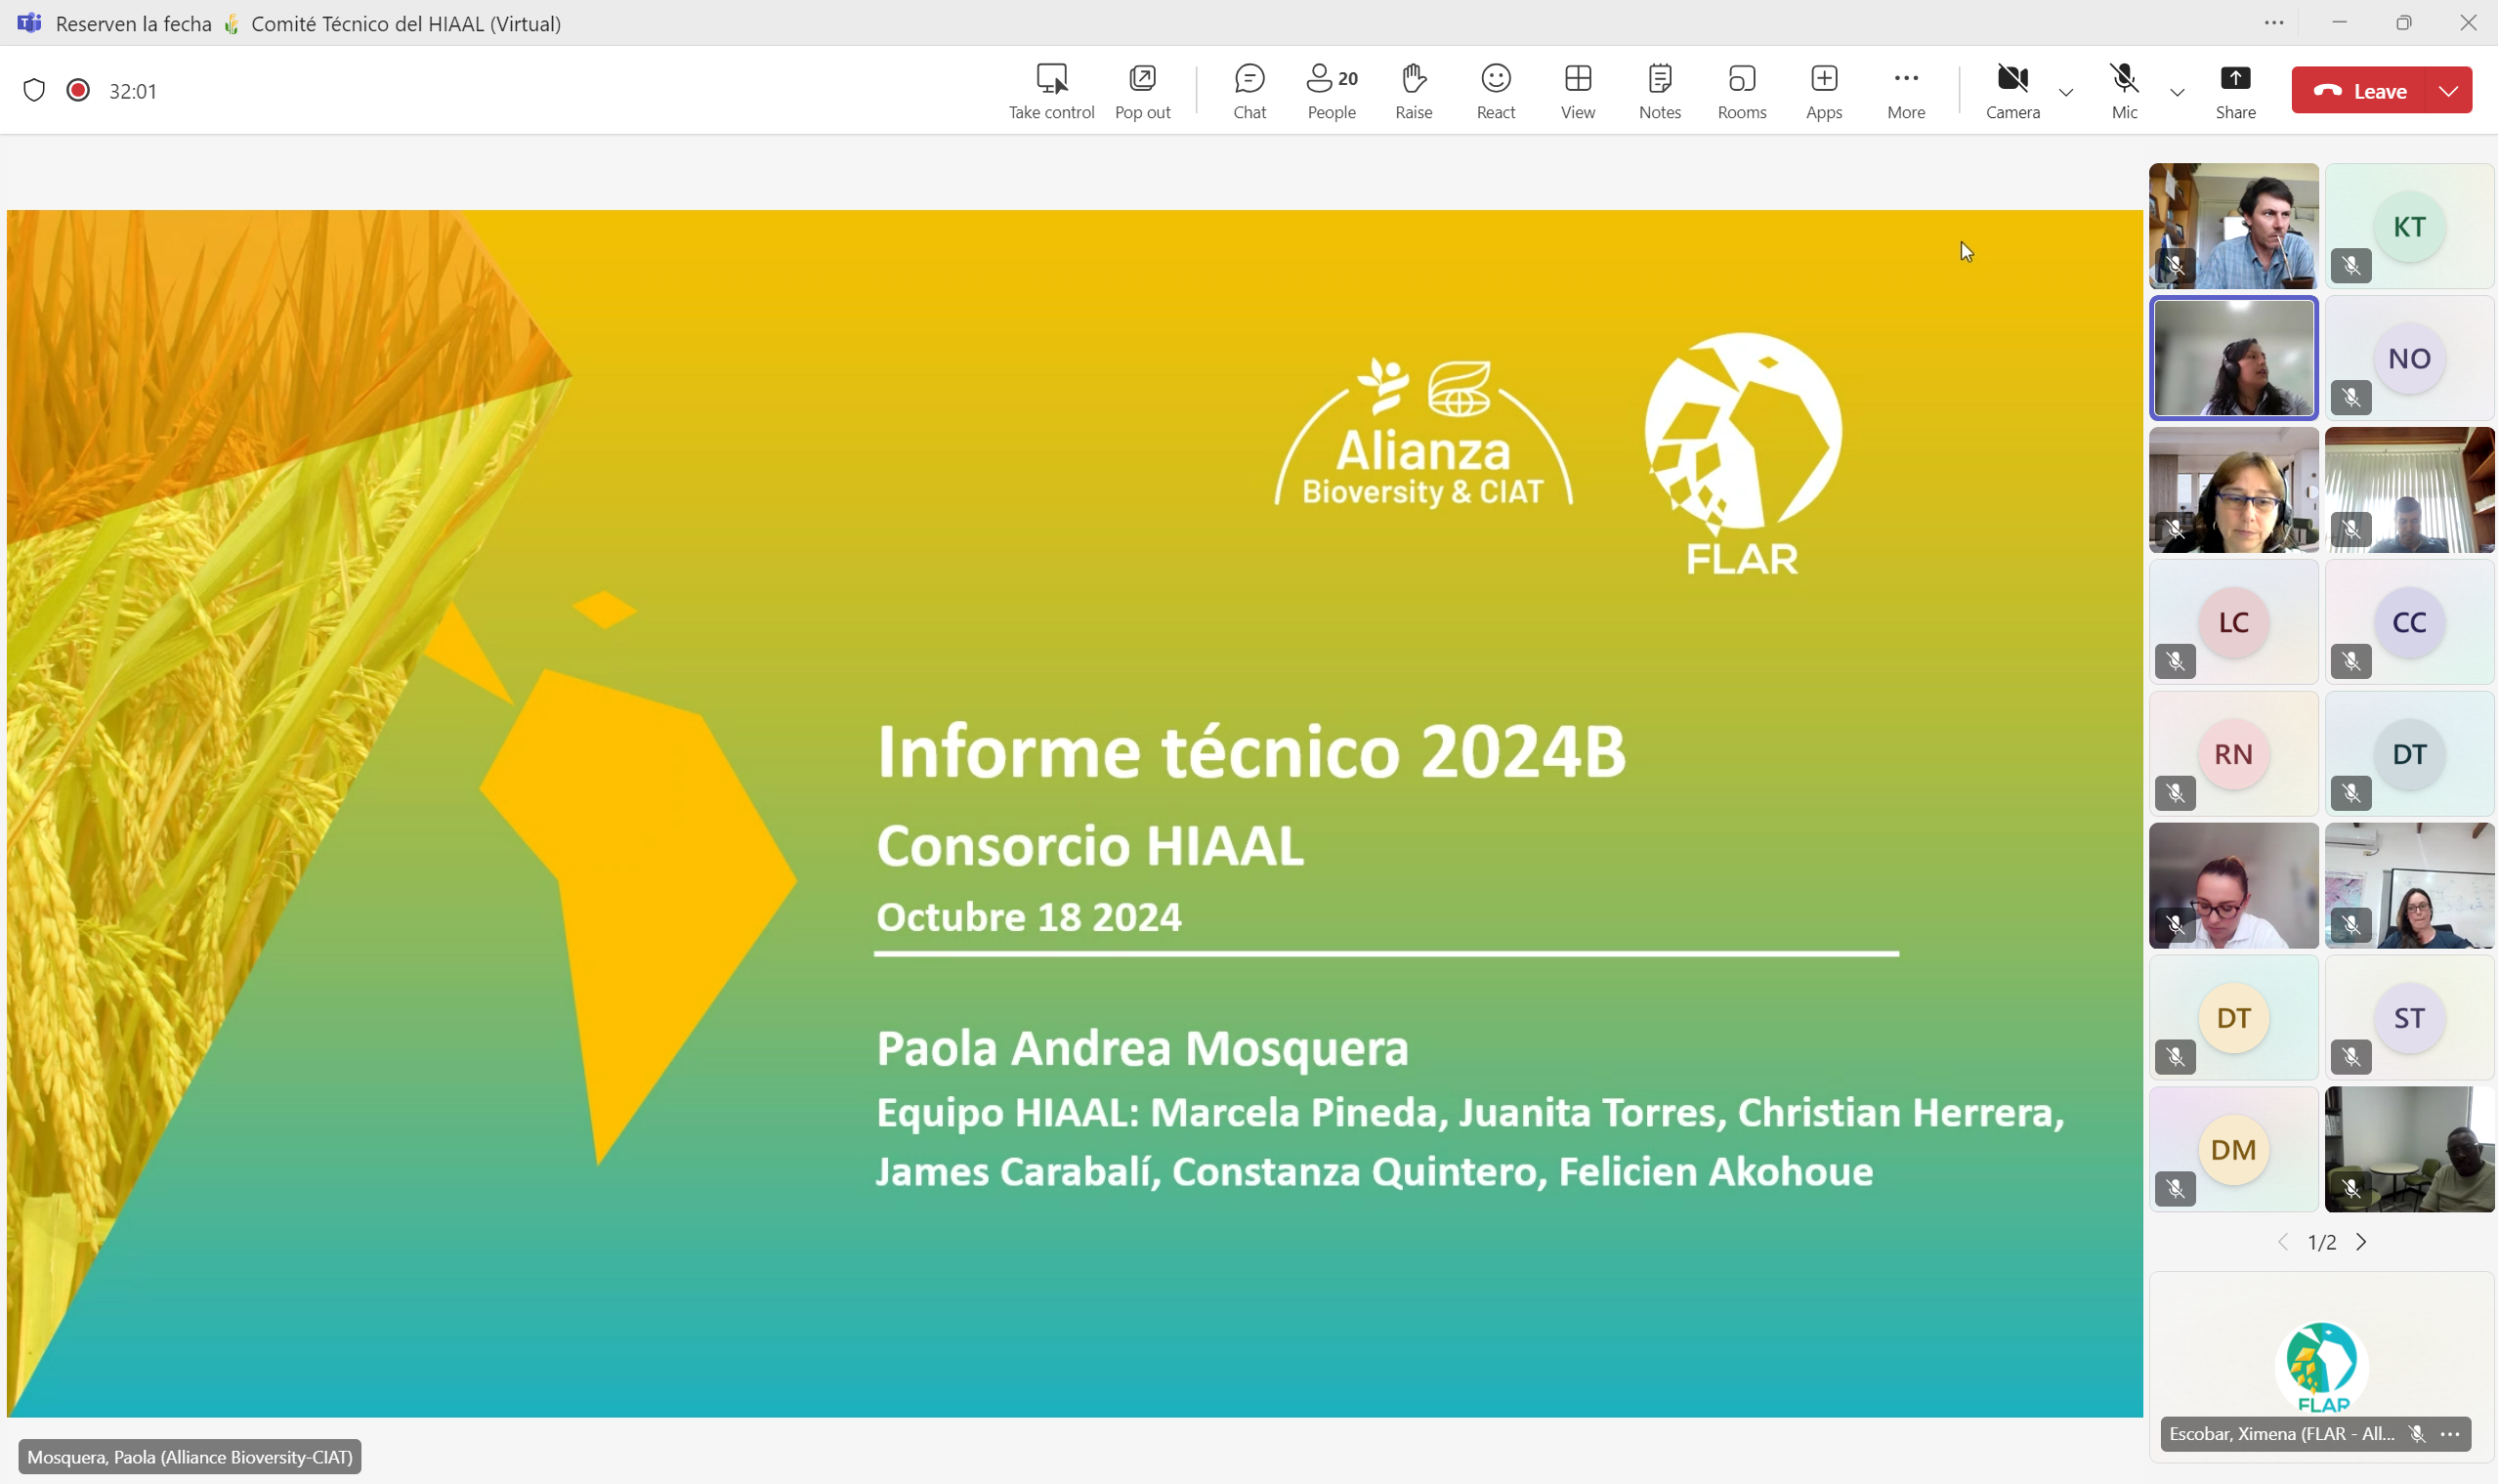Click the Octubre 18 2024 slide date
2498x1484 pixels.
(x=1029, y=917)
